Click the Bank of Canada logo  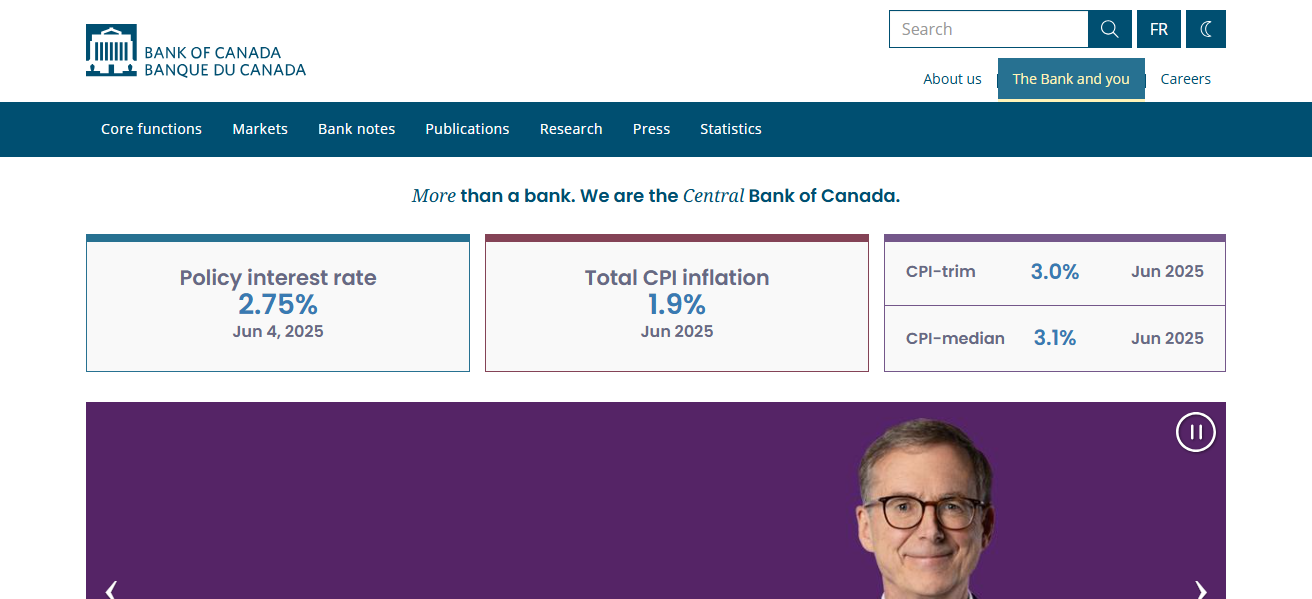[x=196, y=51]
